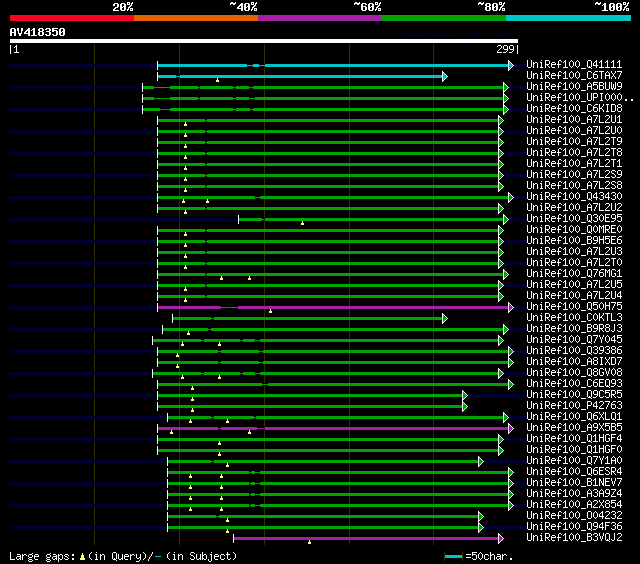Image resolution: width=640 pixels, height=564 pixels.
Task: Select the UniRef100_A7L2T0 label
Action: tap(574, 263)
